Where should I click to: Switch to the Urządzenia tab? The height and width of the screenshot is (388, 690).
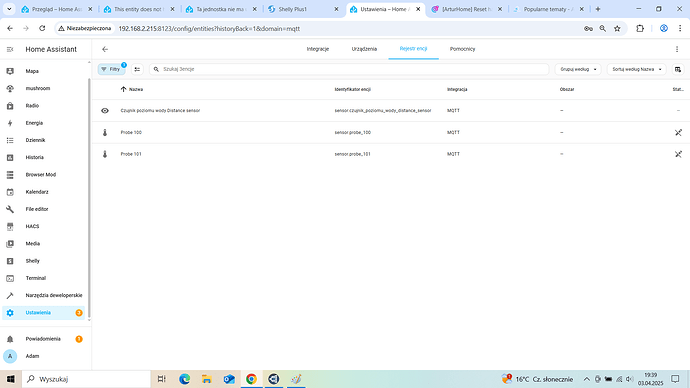pyautogui.click(x=364, y=49)
